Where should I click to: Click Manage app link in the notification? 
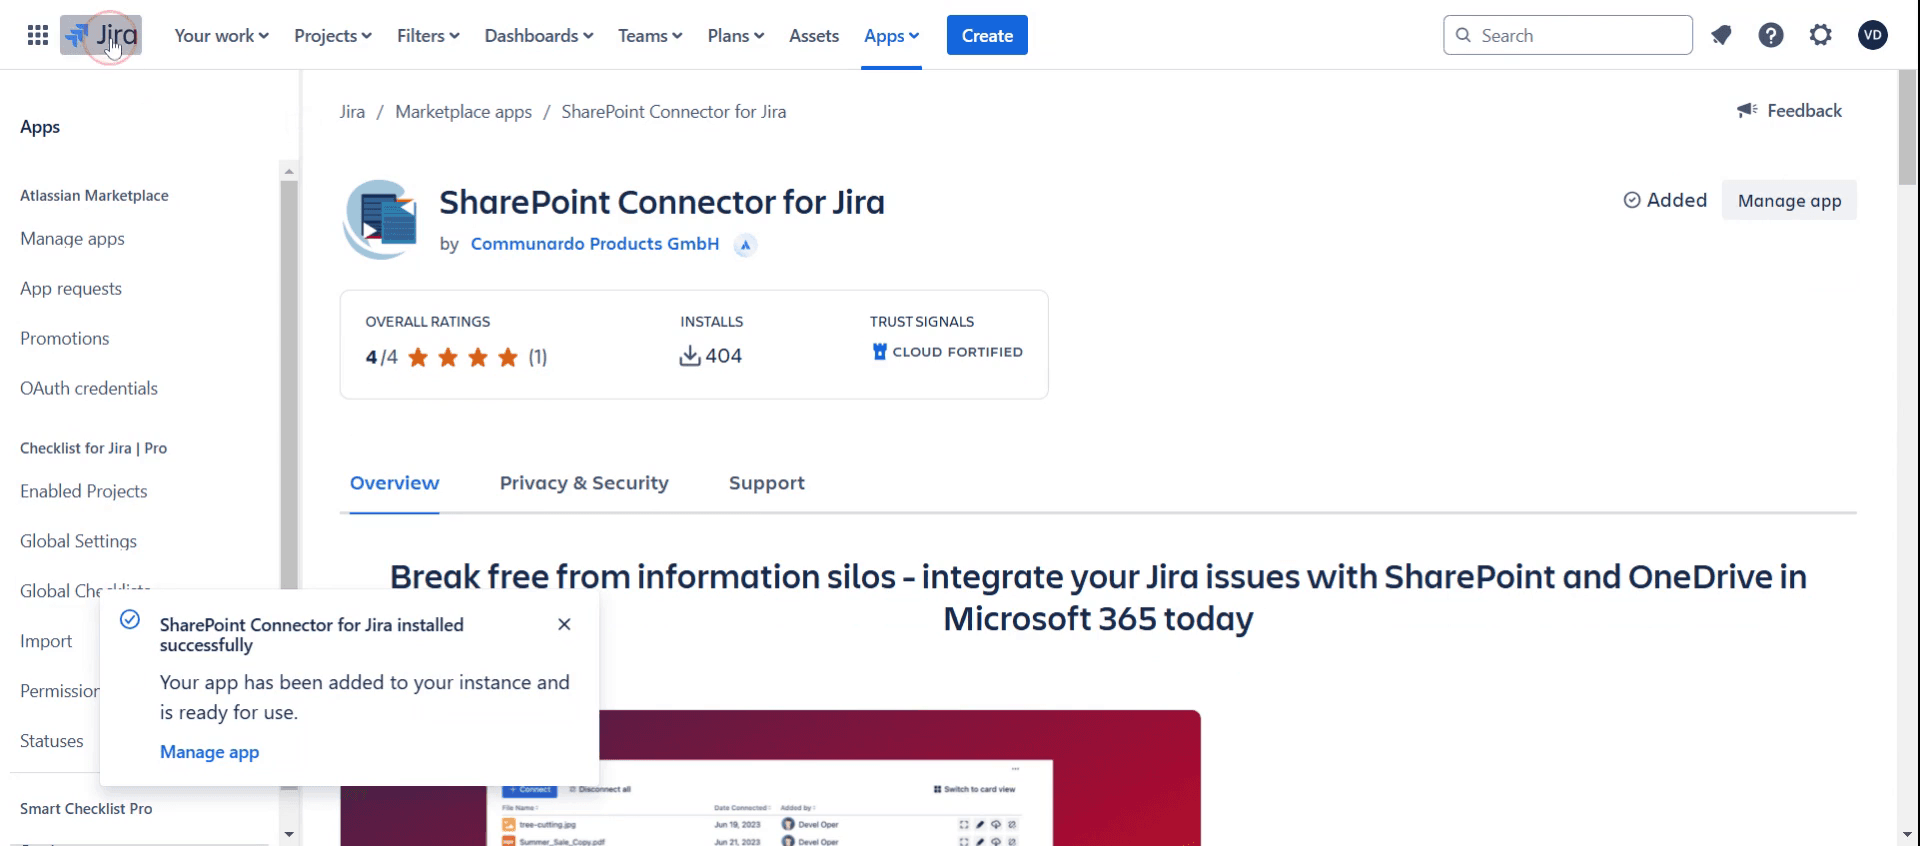click(x=209, y=752)
